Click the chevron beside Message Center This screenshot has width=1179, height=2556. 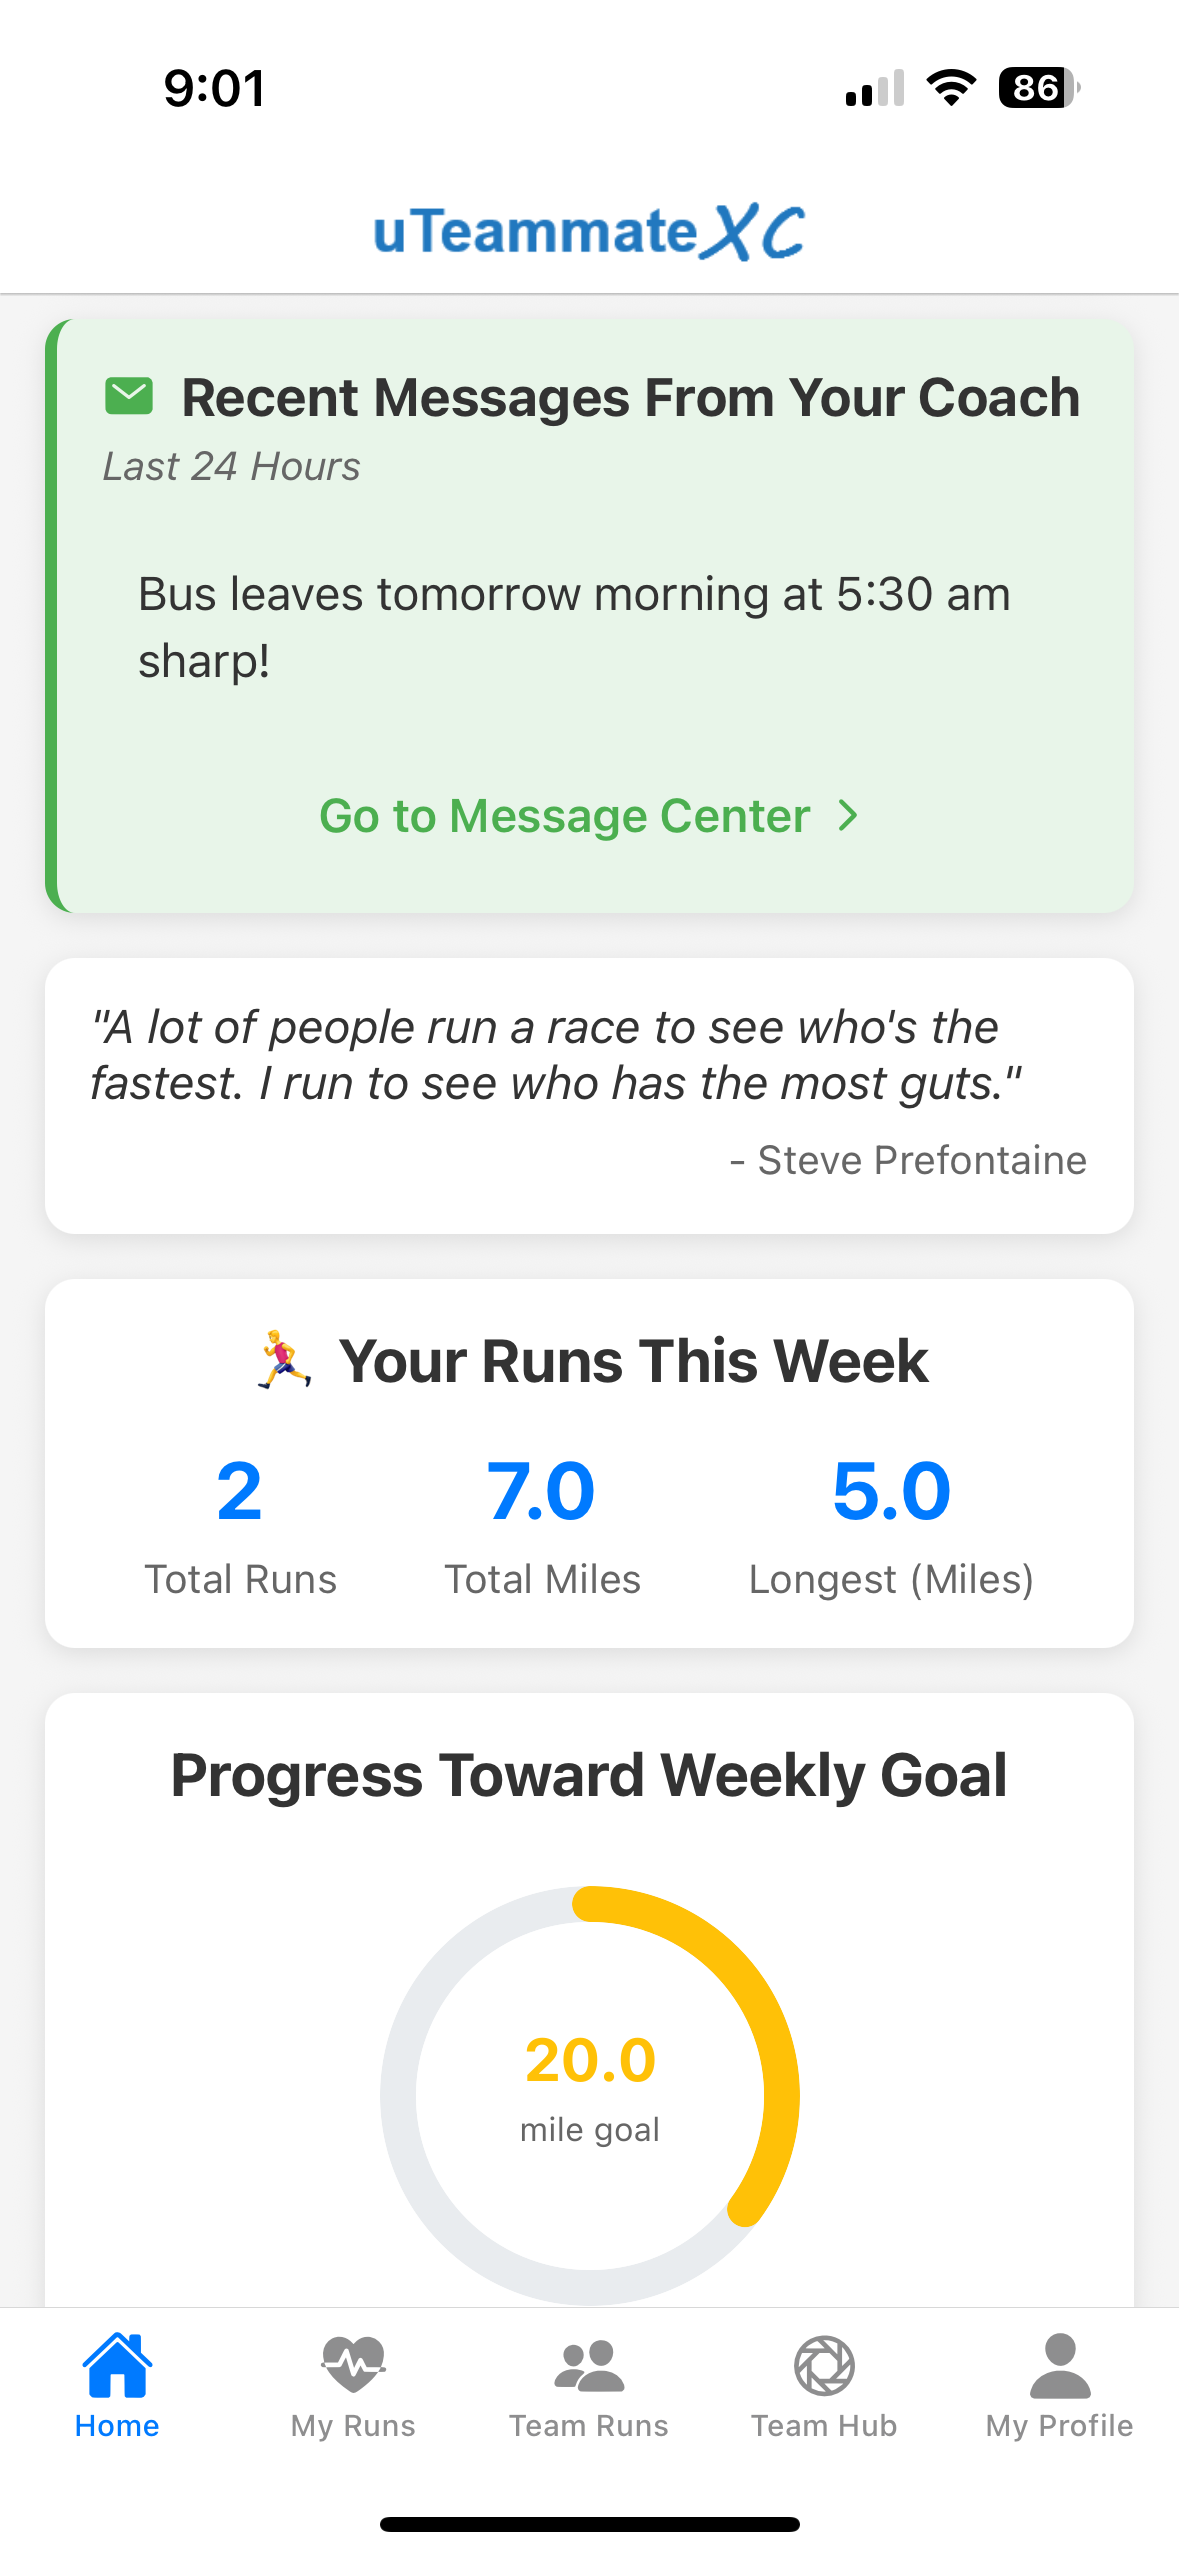pyautogui.click(x=848, y=816)
